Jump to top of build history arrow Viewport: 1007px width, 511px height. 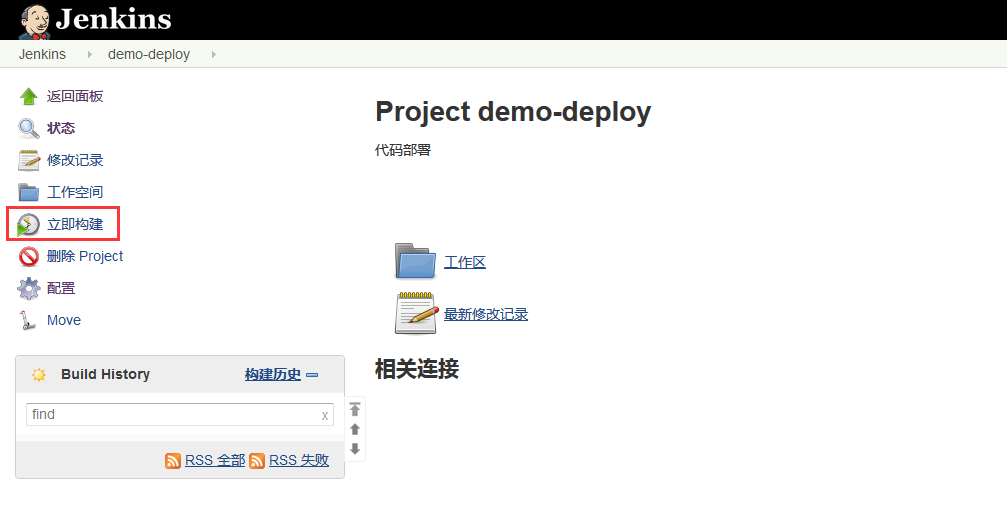click(x=355, y=409)
